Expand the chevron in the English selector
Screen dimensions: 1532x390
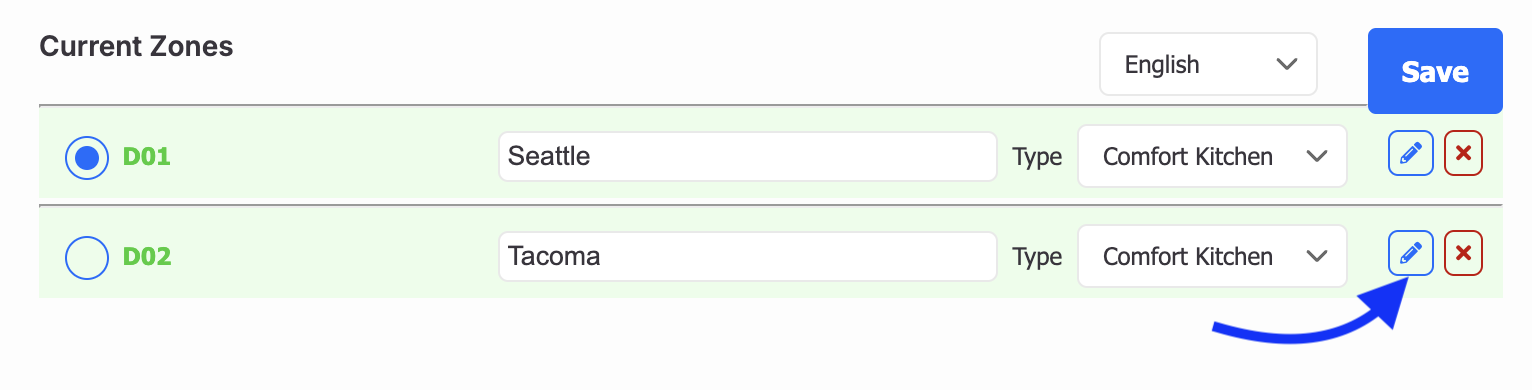(1287, 65)
